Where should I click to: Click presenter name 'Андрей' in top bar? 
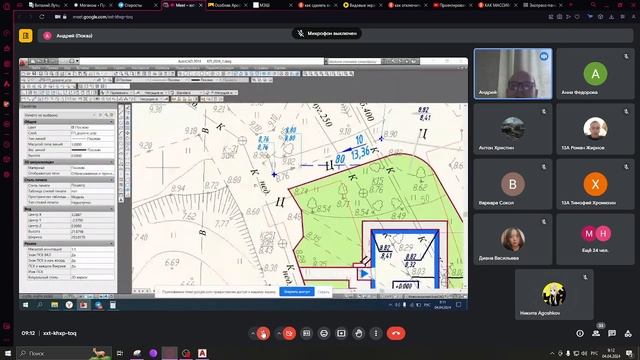point(74,36)
